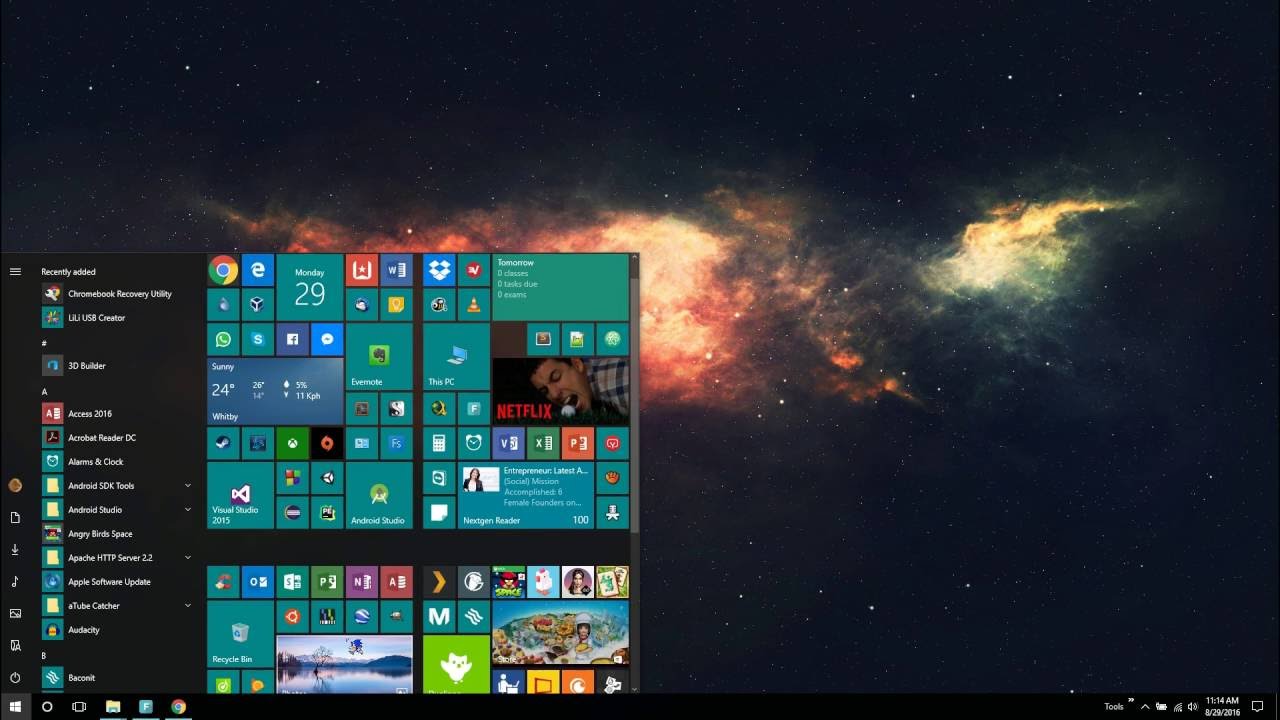Image resolution: width=1280 pixels, height=720 pixels.
Task: Expand the Android SDK Tools folder
Action: [188, 486]
